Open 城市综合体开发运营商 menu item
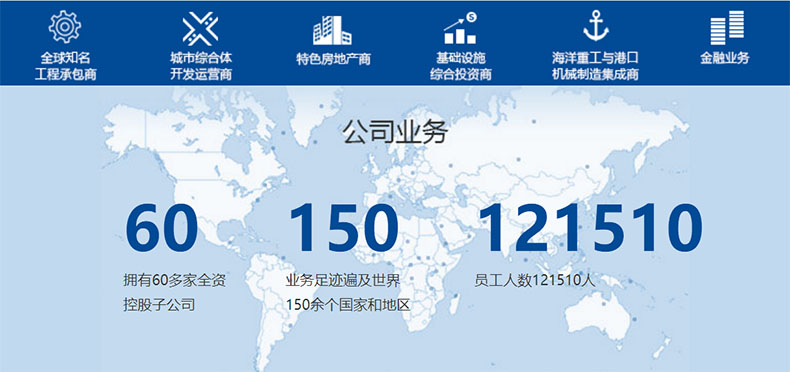This screenshot has width=790, height=372. (x=201, y=66)
